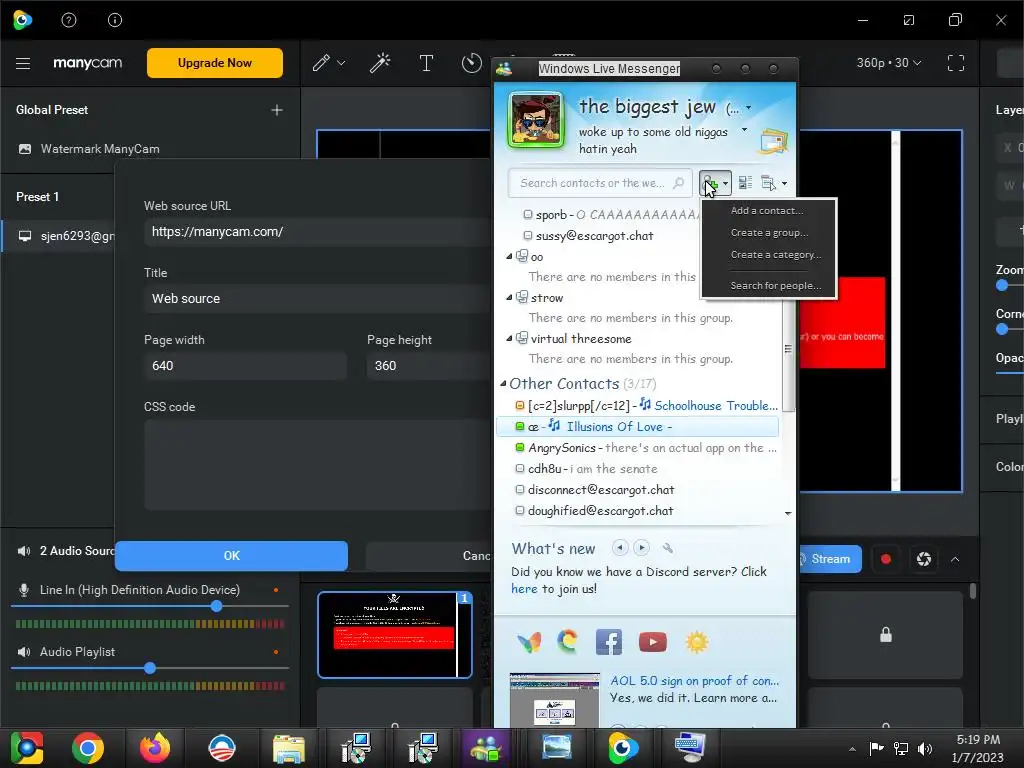Adjust Line In volume slider
Viewport: 1024px width, 768px height.
click(216, 606)
